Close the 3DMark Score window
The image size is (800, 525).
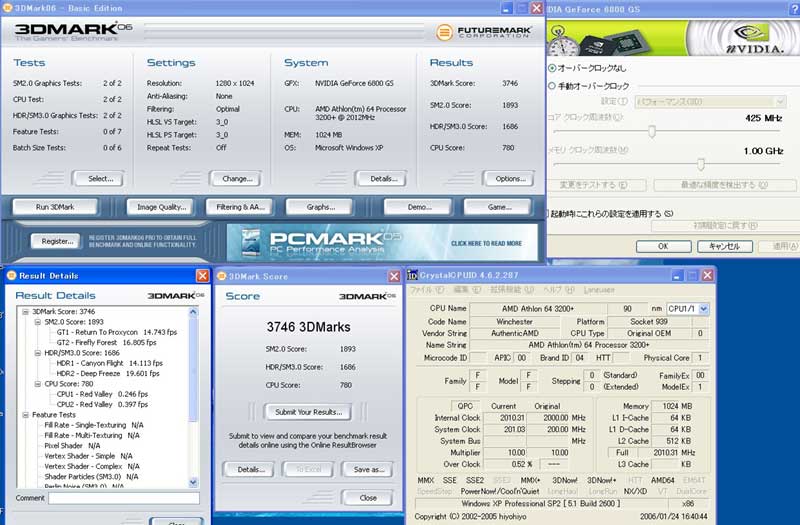[394, 276]
